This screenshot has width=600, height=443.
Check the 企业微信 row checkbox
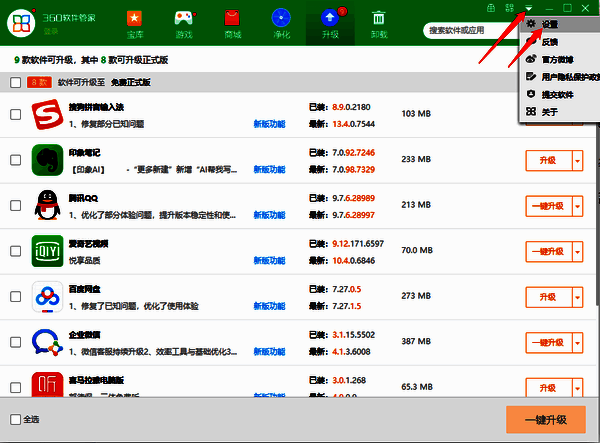point(16,342)
